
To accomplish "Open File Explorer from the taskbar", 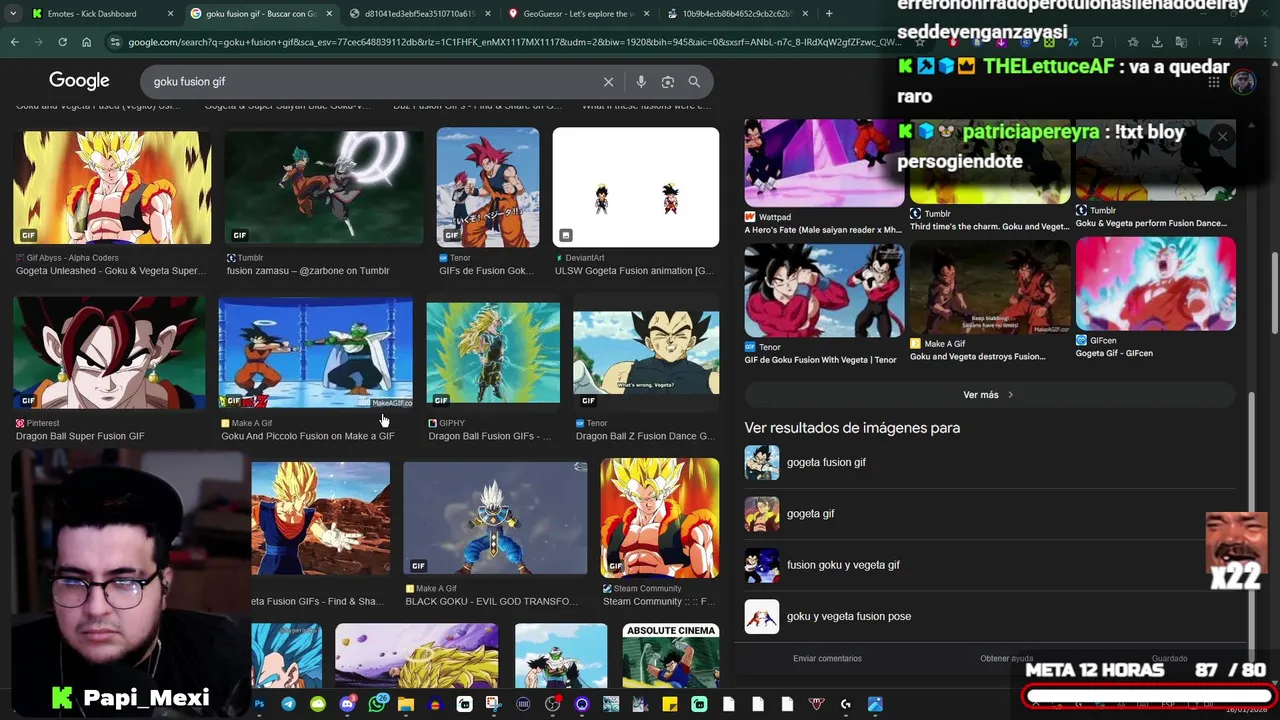I will pyautogui.click(x=406, y=704).
